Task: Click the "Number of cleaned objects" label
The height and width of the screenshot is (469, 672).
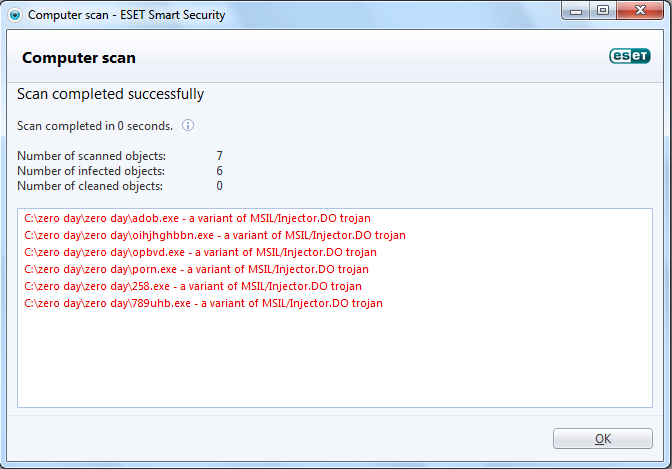Action: [90, 186]
